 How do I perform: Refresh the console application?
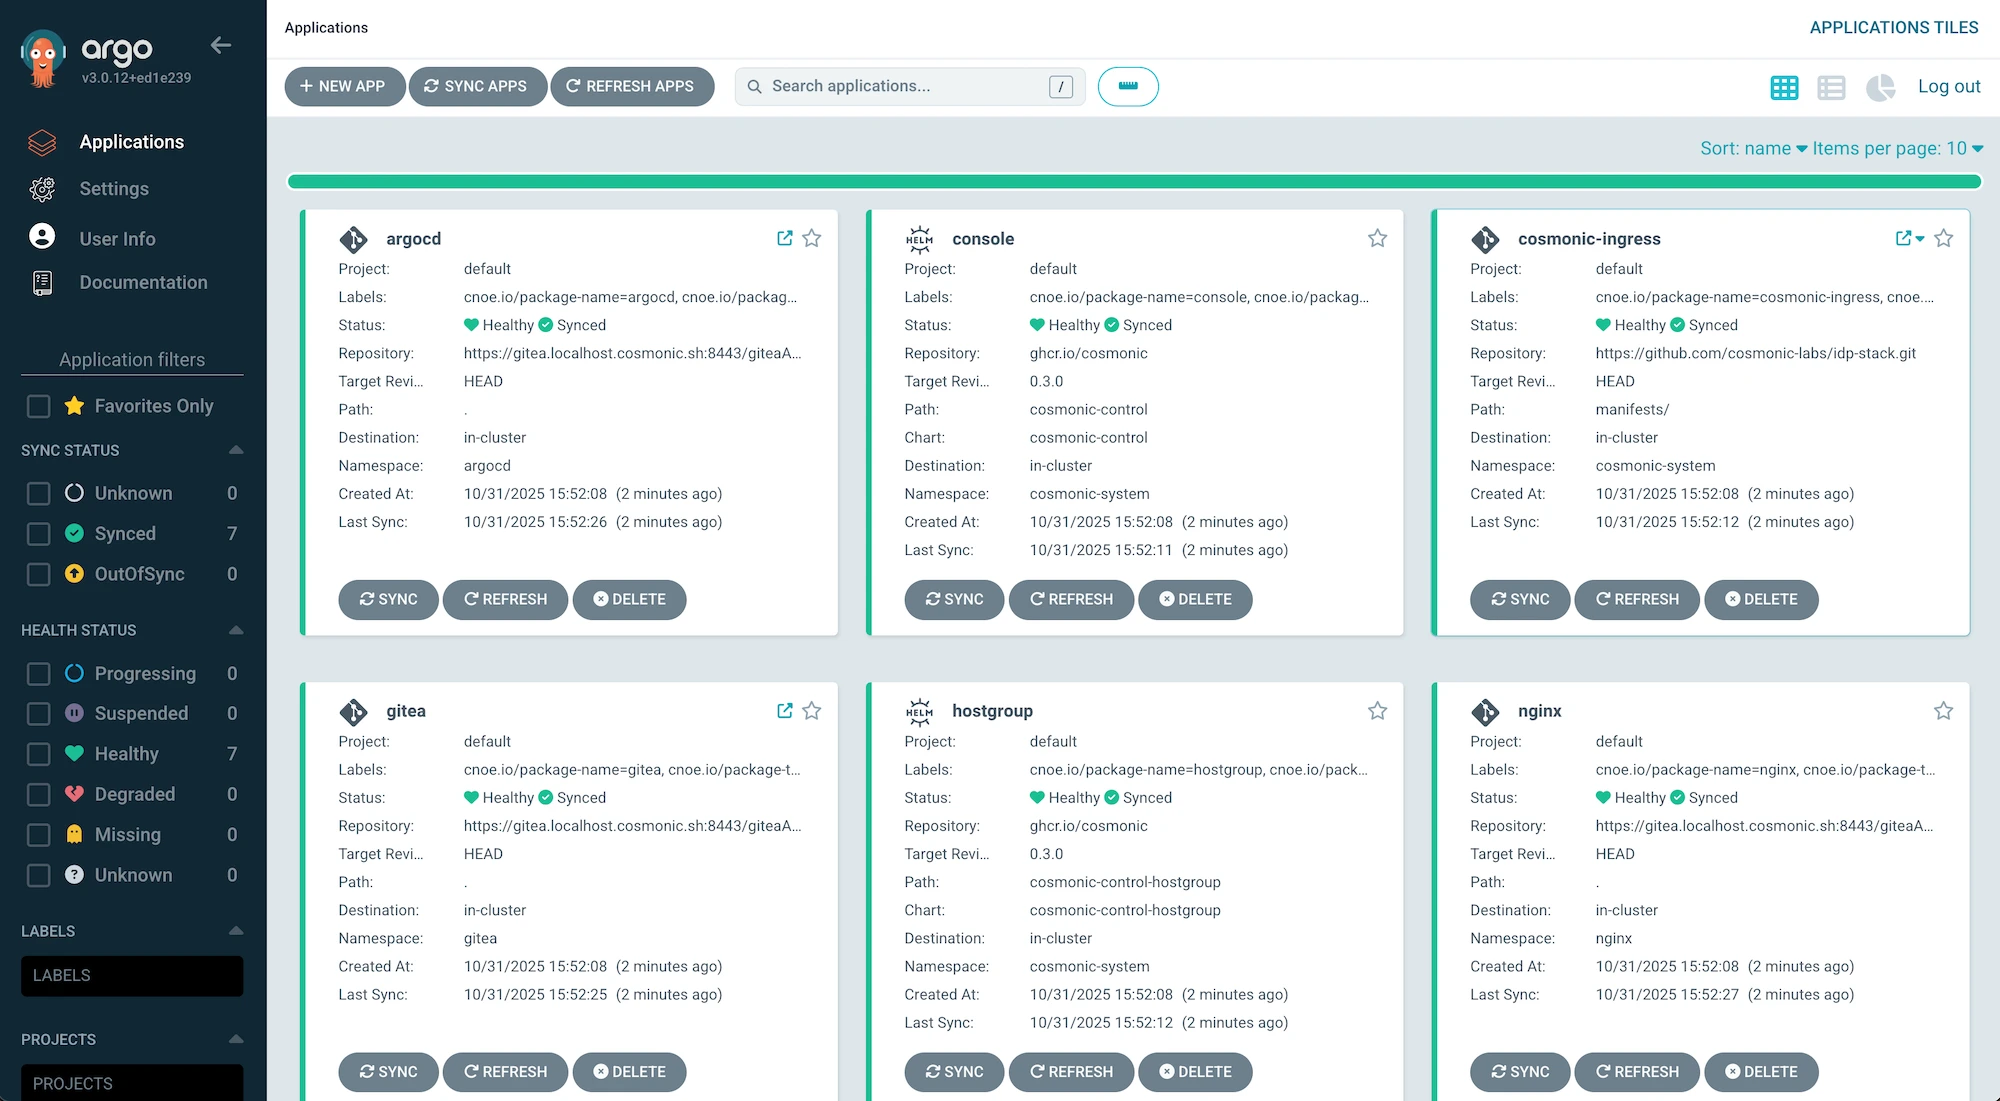coord(1071,599)
